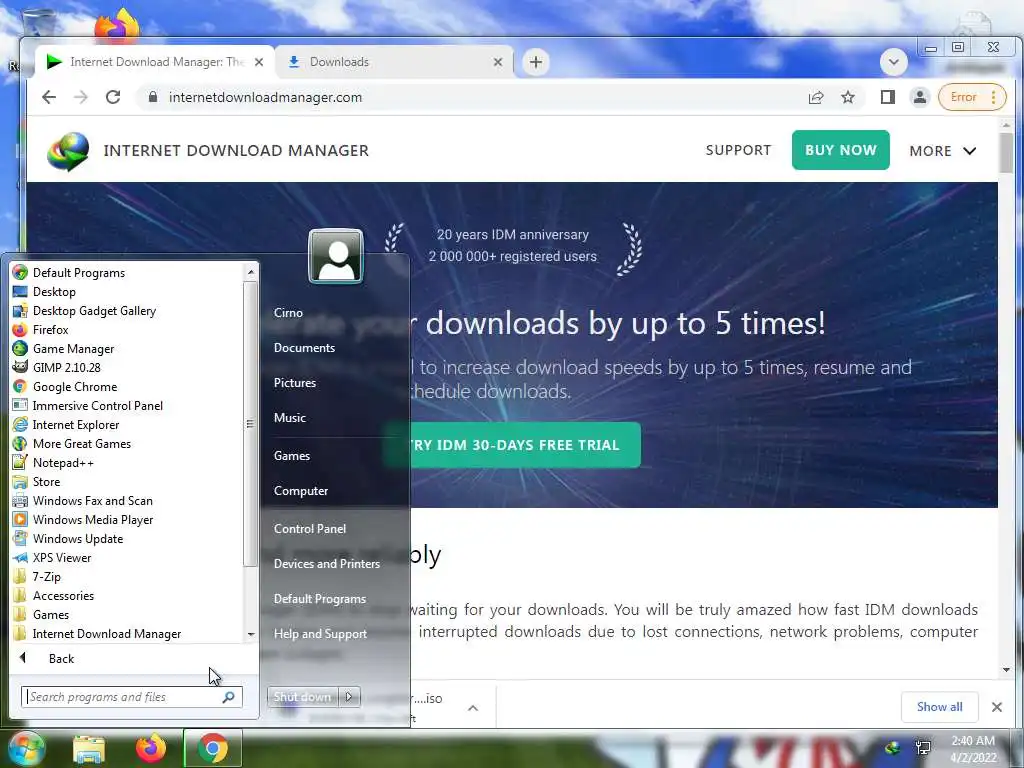Expand the Games folder in program list
This screenshot has width=1024, height=768.
[51, 615]
